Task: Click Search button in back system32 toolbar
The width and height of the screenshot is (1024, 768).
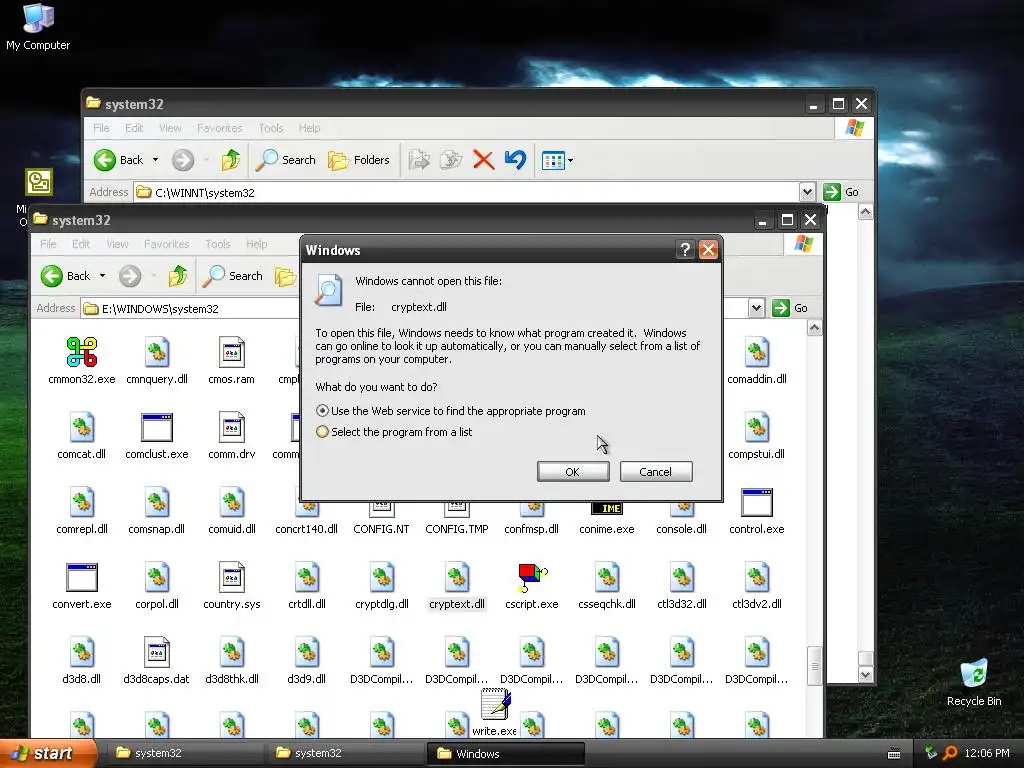Action: [x=285, y=160]
